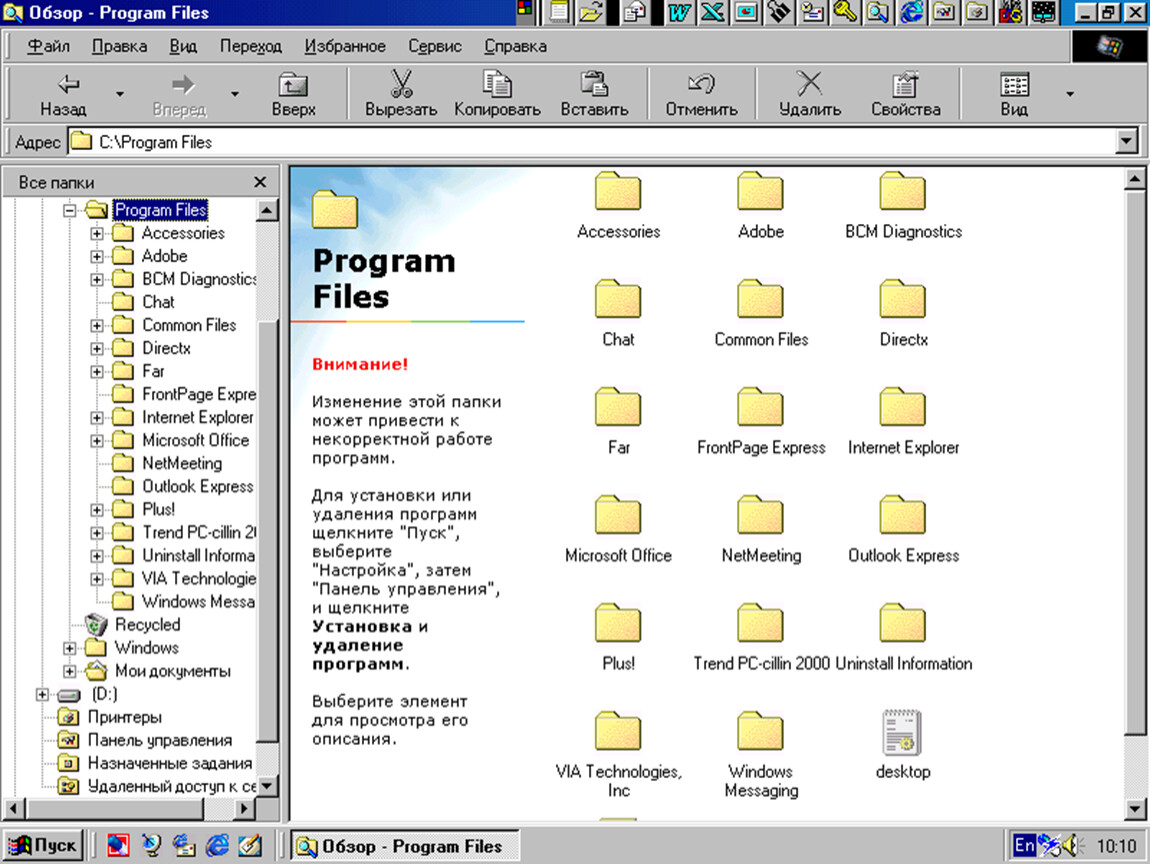The height and width of the screenshot is (864, 1150).
Task: Launch Word from the Office shortcut bar
Action: tap(678, 12)
